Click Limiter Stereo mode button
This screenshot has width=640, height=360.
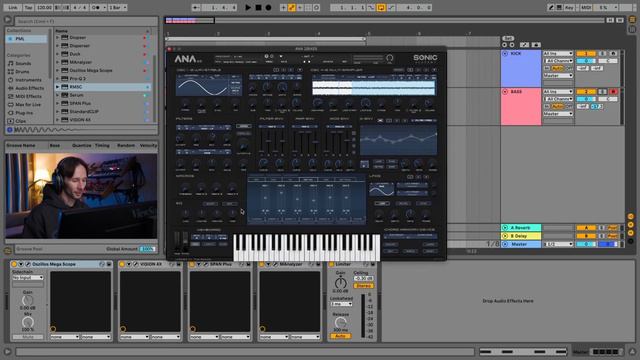363,286
